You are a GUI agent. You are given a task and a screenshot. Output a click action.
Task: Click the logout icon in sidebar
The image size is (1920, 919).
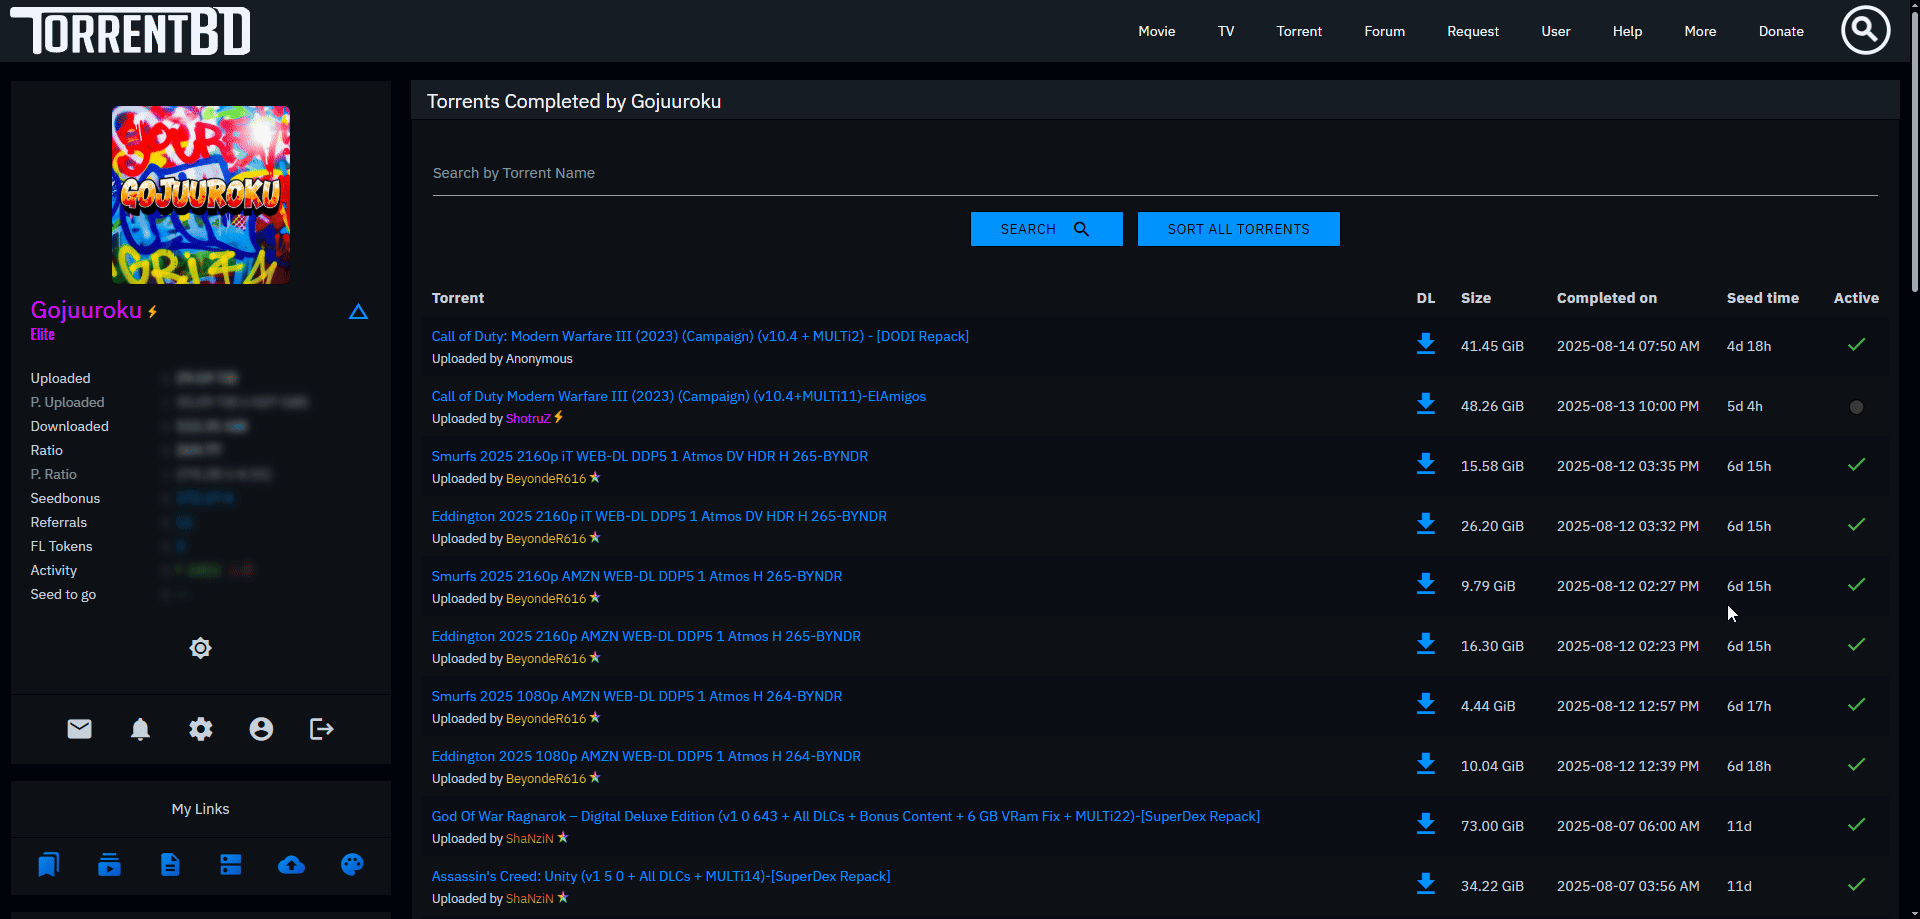click(x=321, y=729)
